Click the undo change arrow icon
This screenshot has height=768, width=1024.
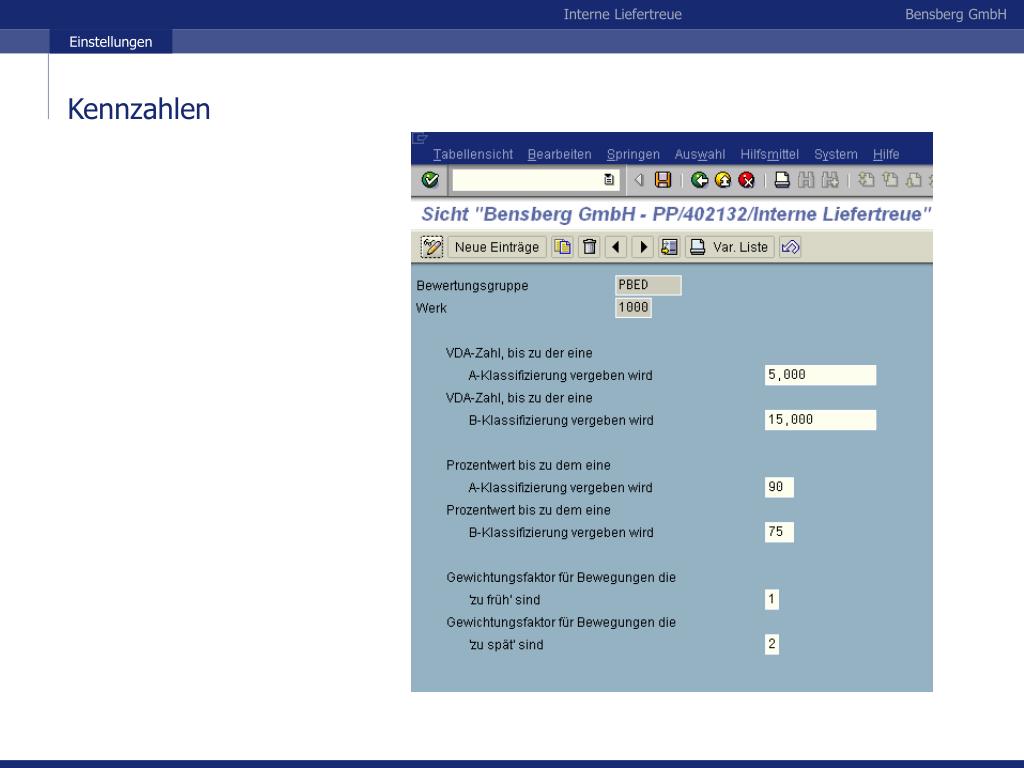coord(790,247)
